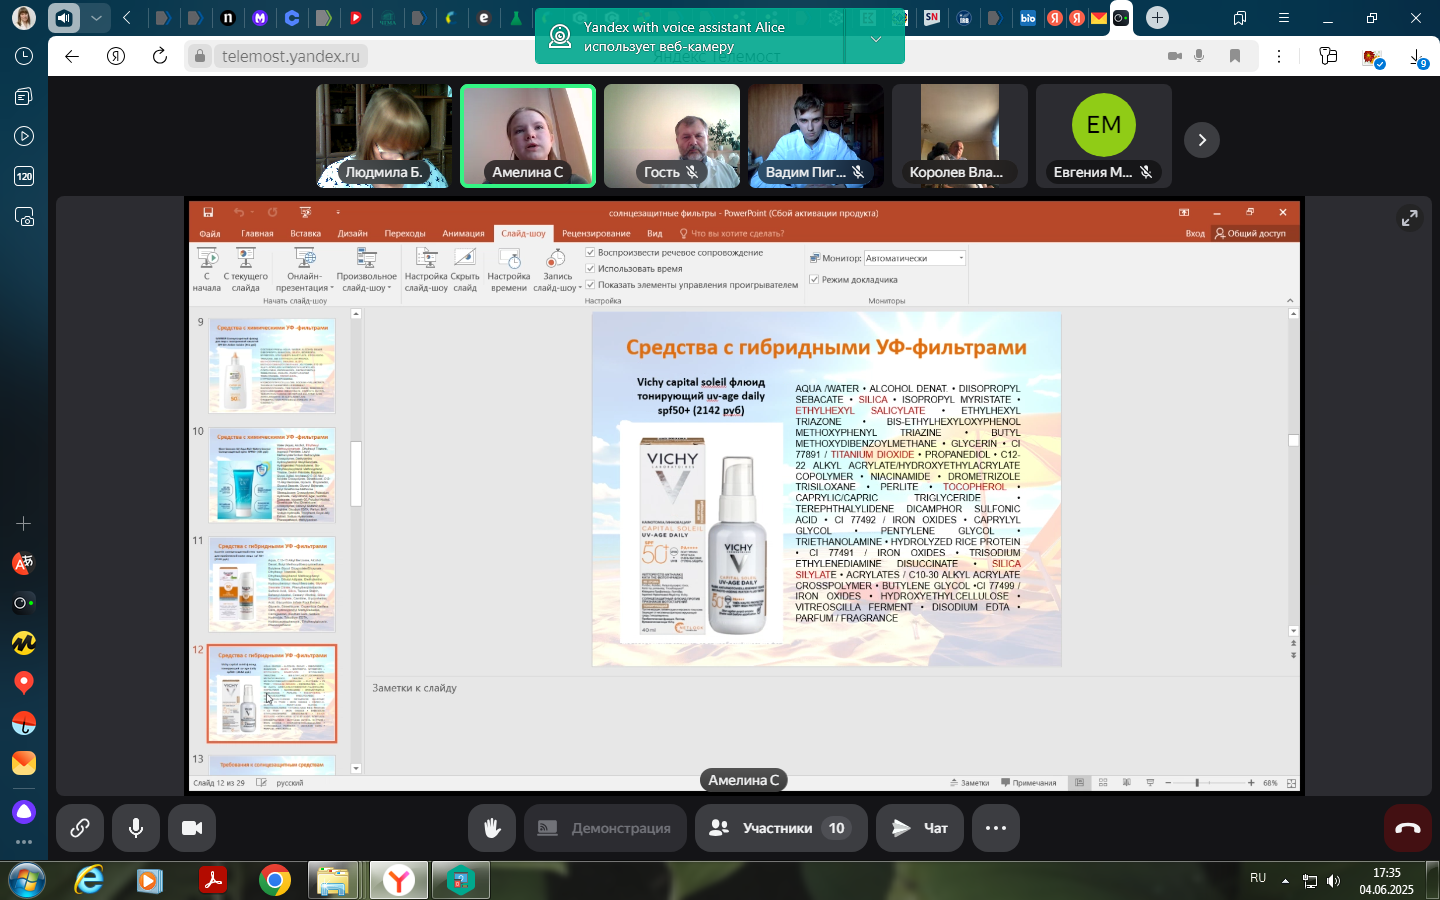Screen dimensions: 1440x900
Task: Click the Вход sign-in link in PowerPoint
Action: [1195, 234]
